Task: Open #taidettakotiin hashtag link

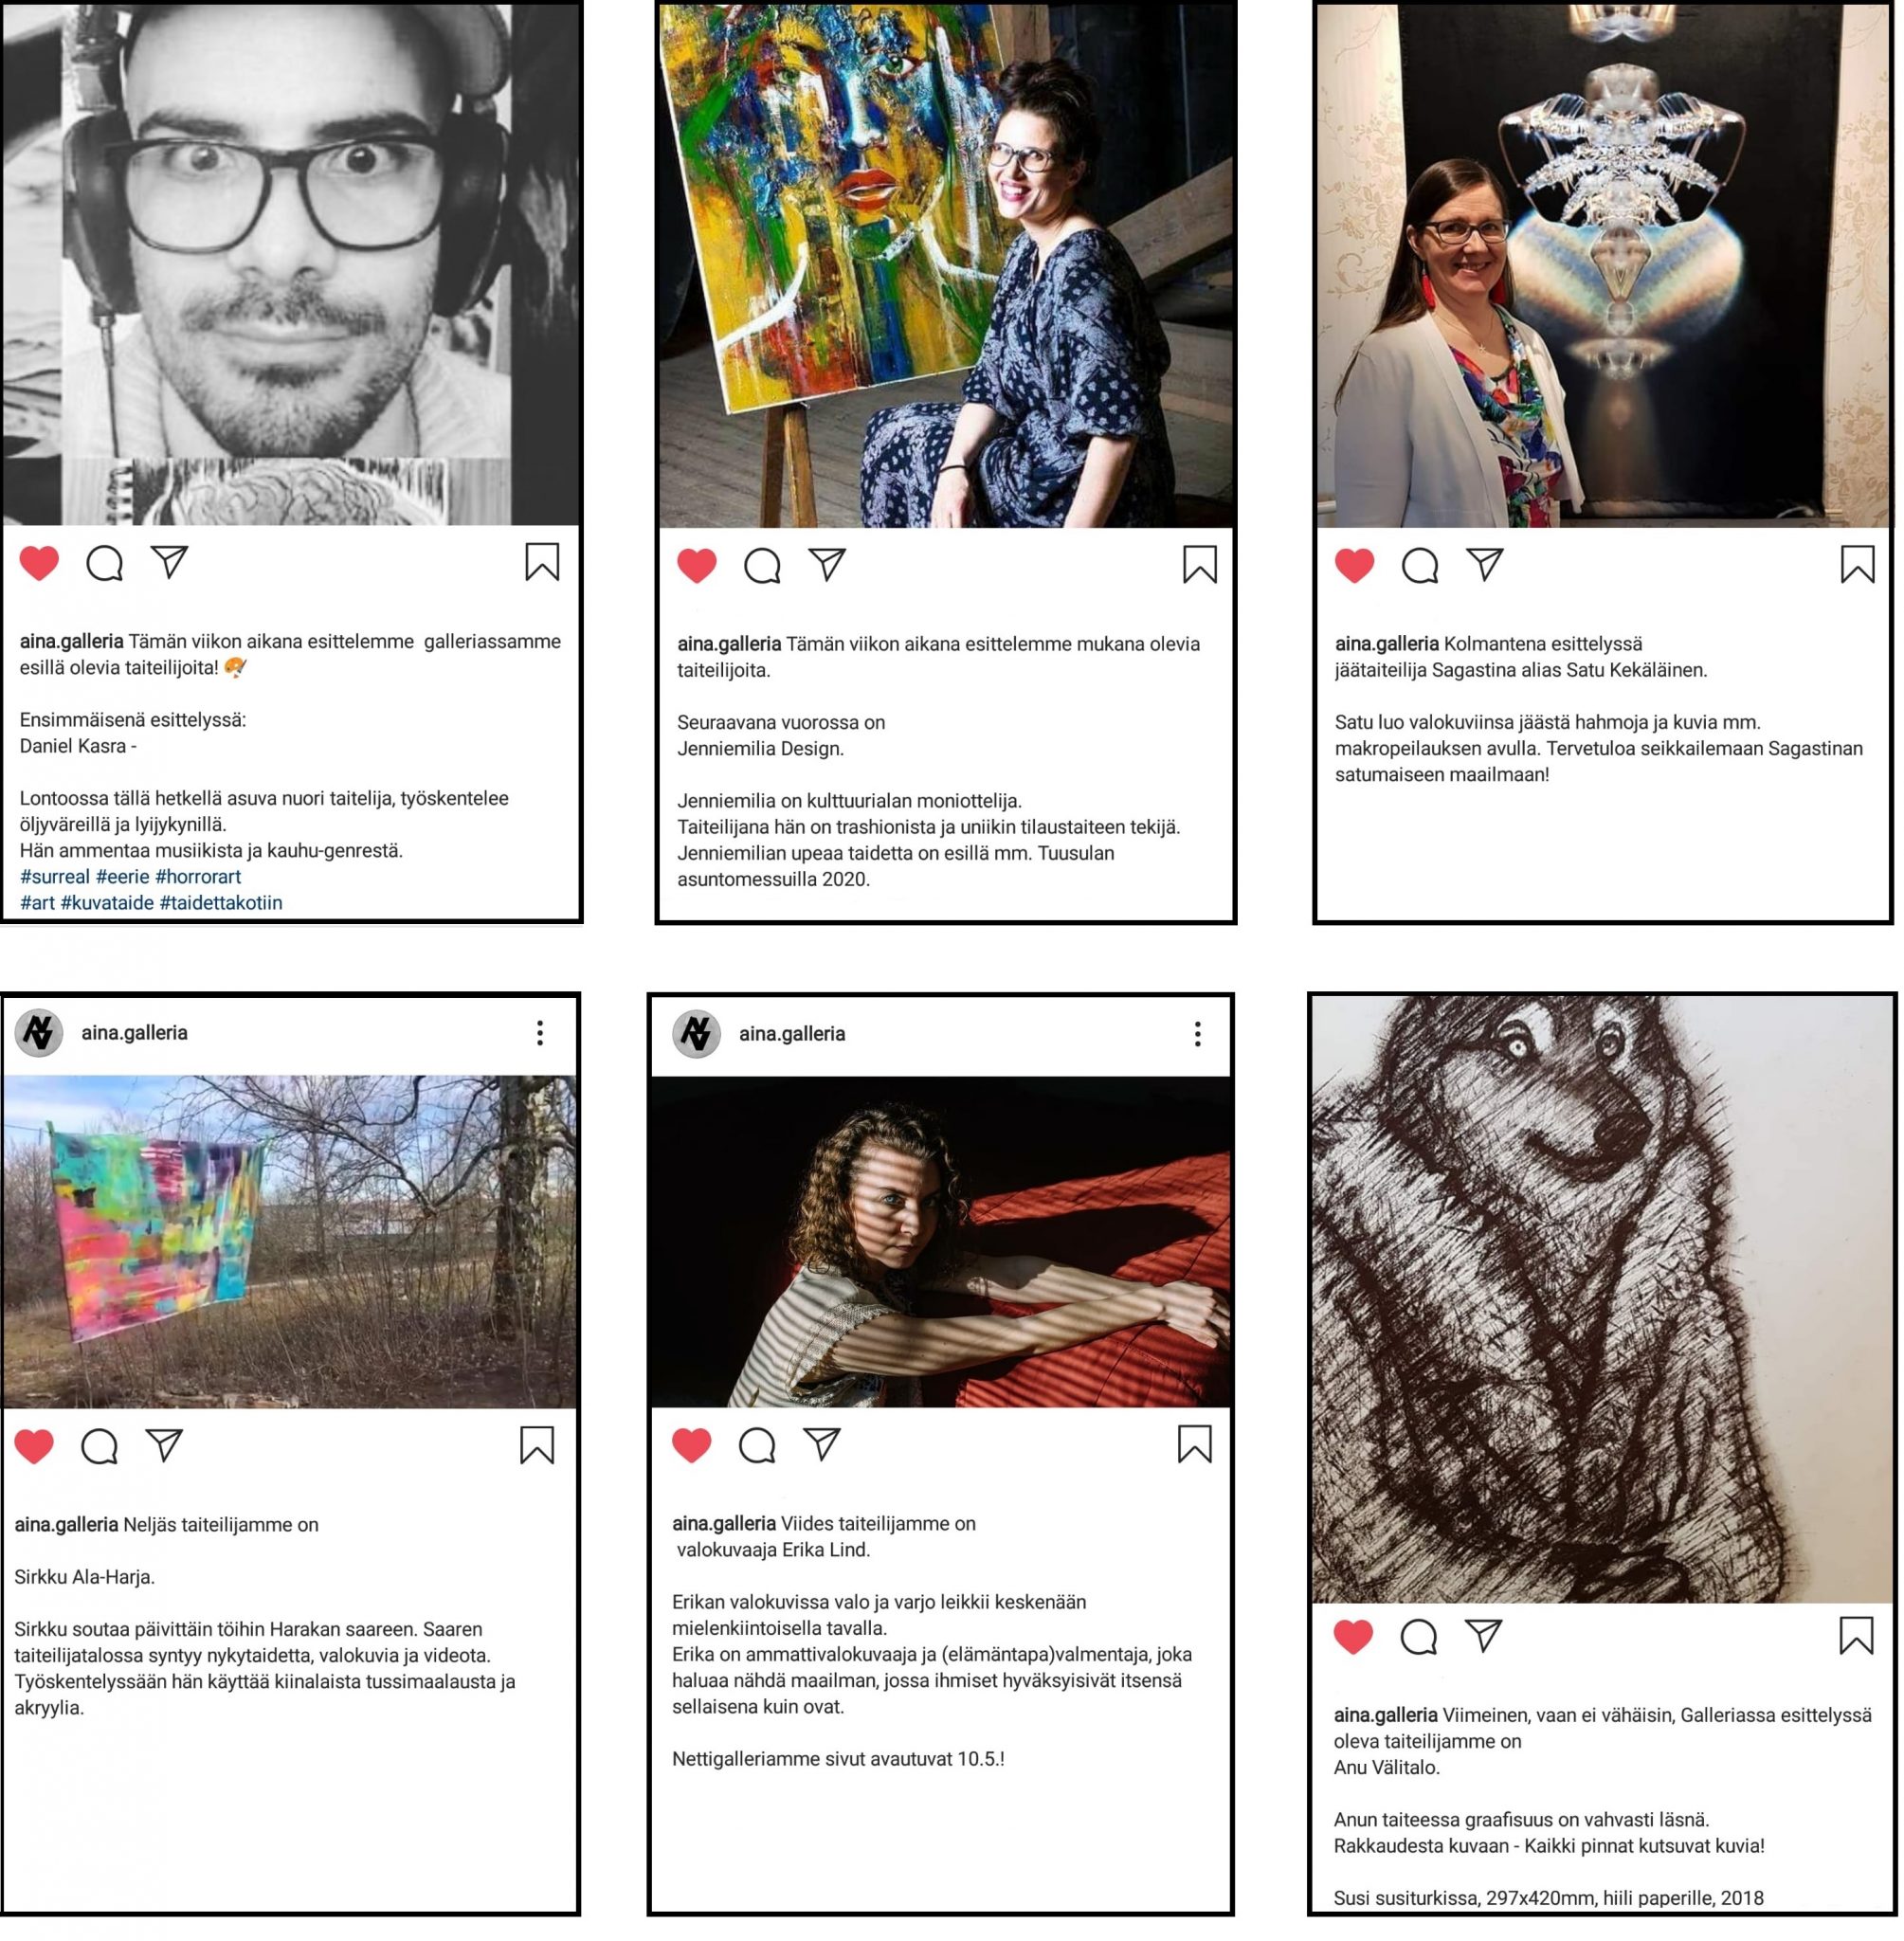Action: (221, 902)
